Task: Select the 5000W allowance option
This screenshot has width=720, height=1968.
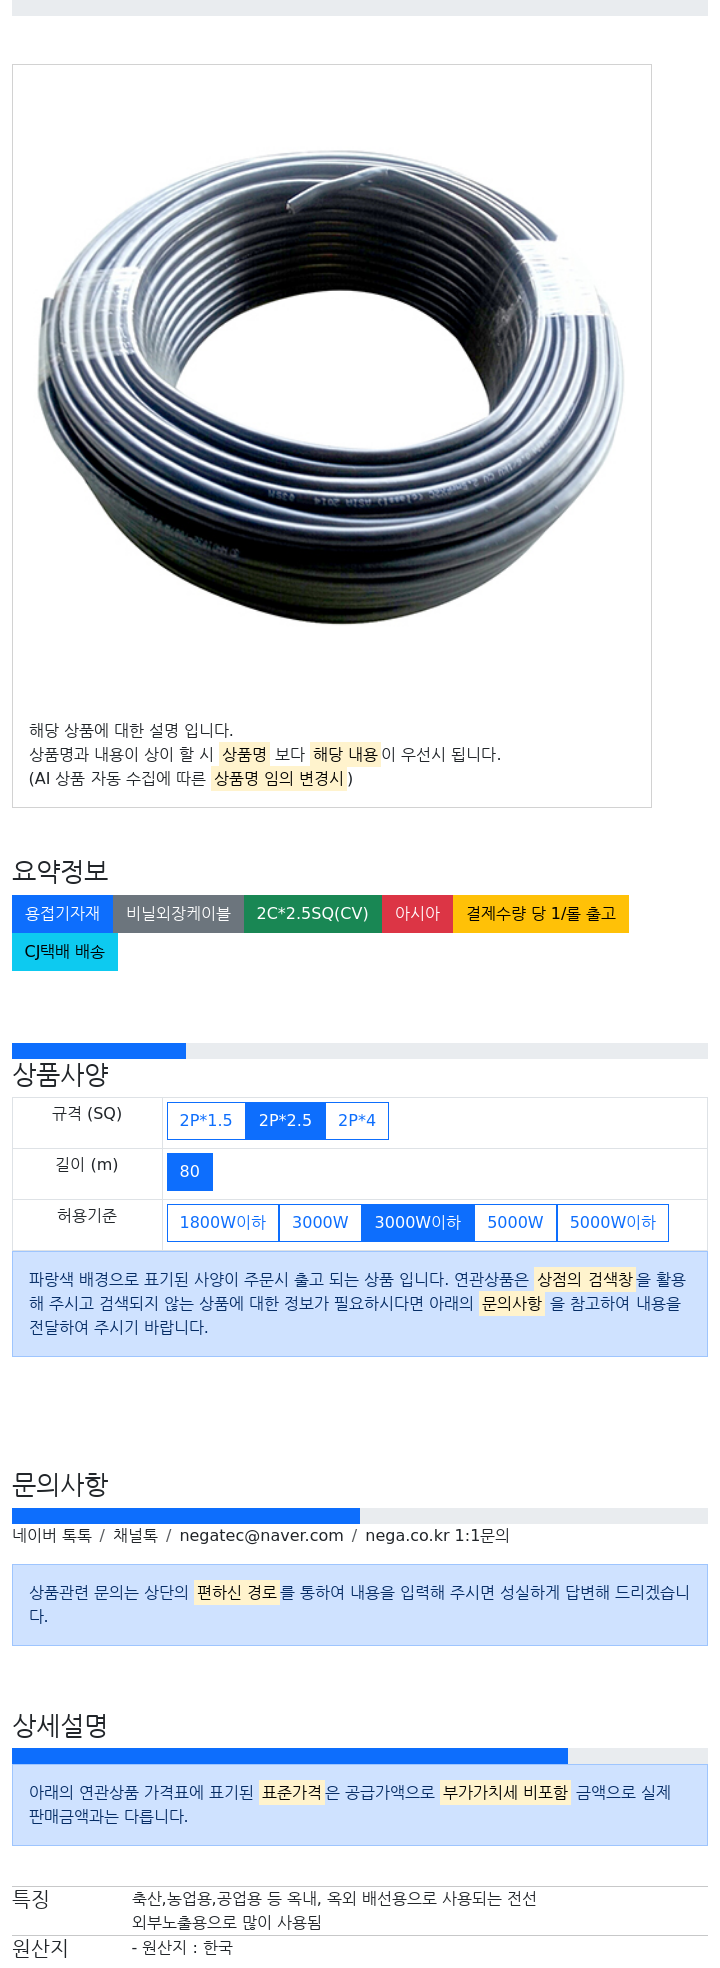Action: click(515, 1223)
